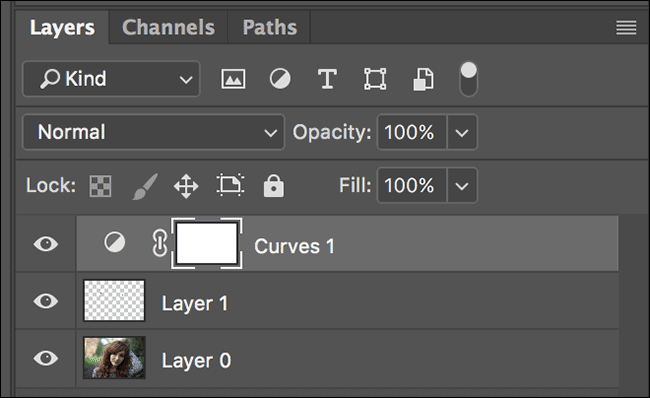Expand the Fill slider arrow
The width and height of the screenshot is (650, 398).
(x=462, y=186)
